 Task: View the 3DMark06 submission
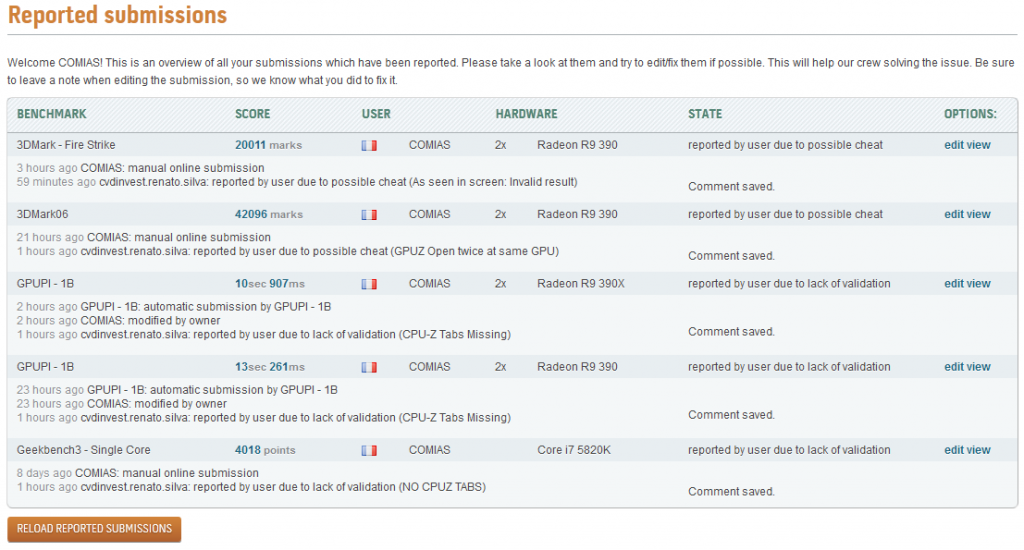[978, 214]
